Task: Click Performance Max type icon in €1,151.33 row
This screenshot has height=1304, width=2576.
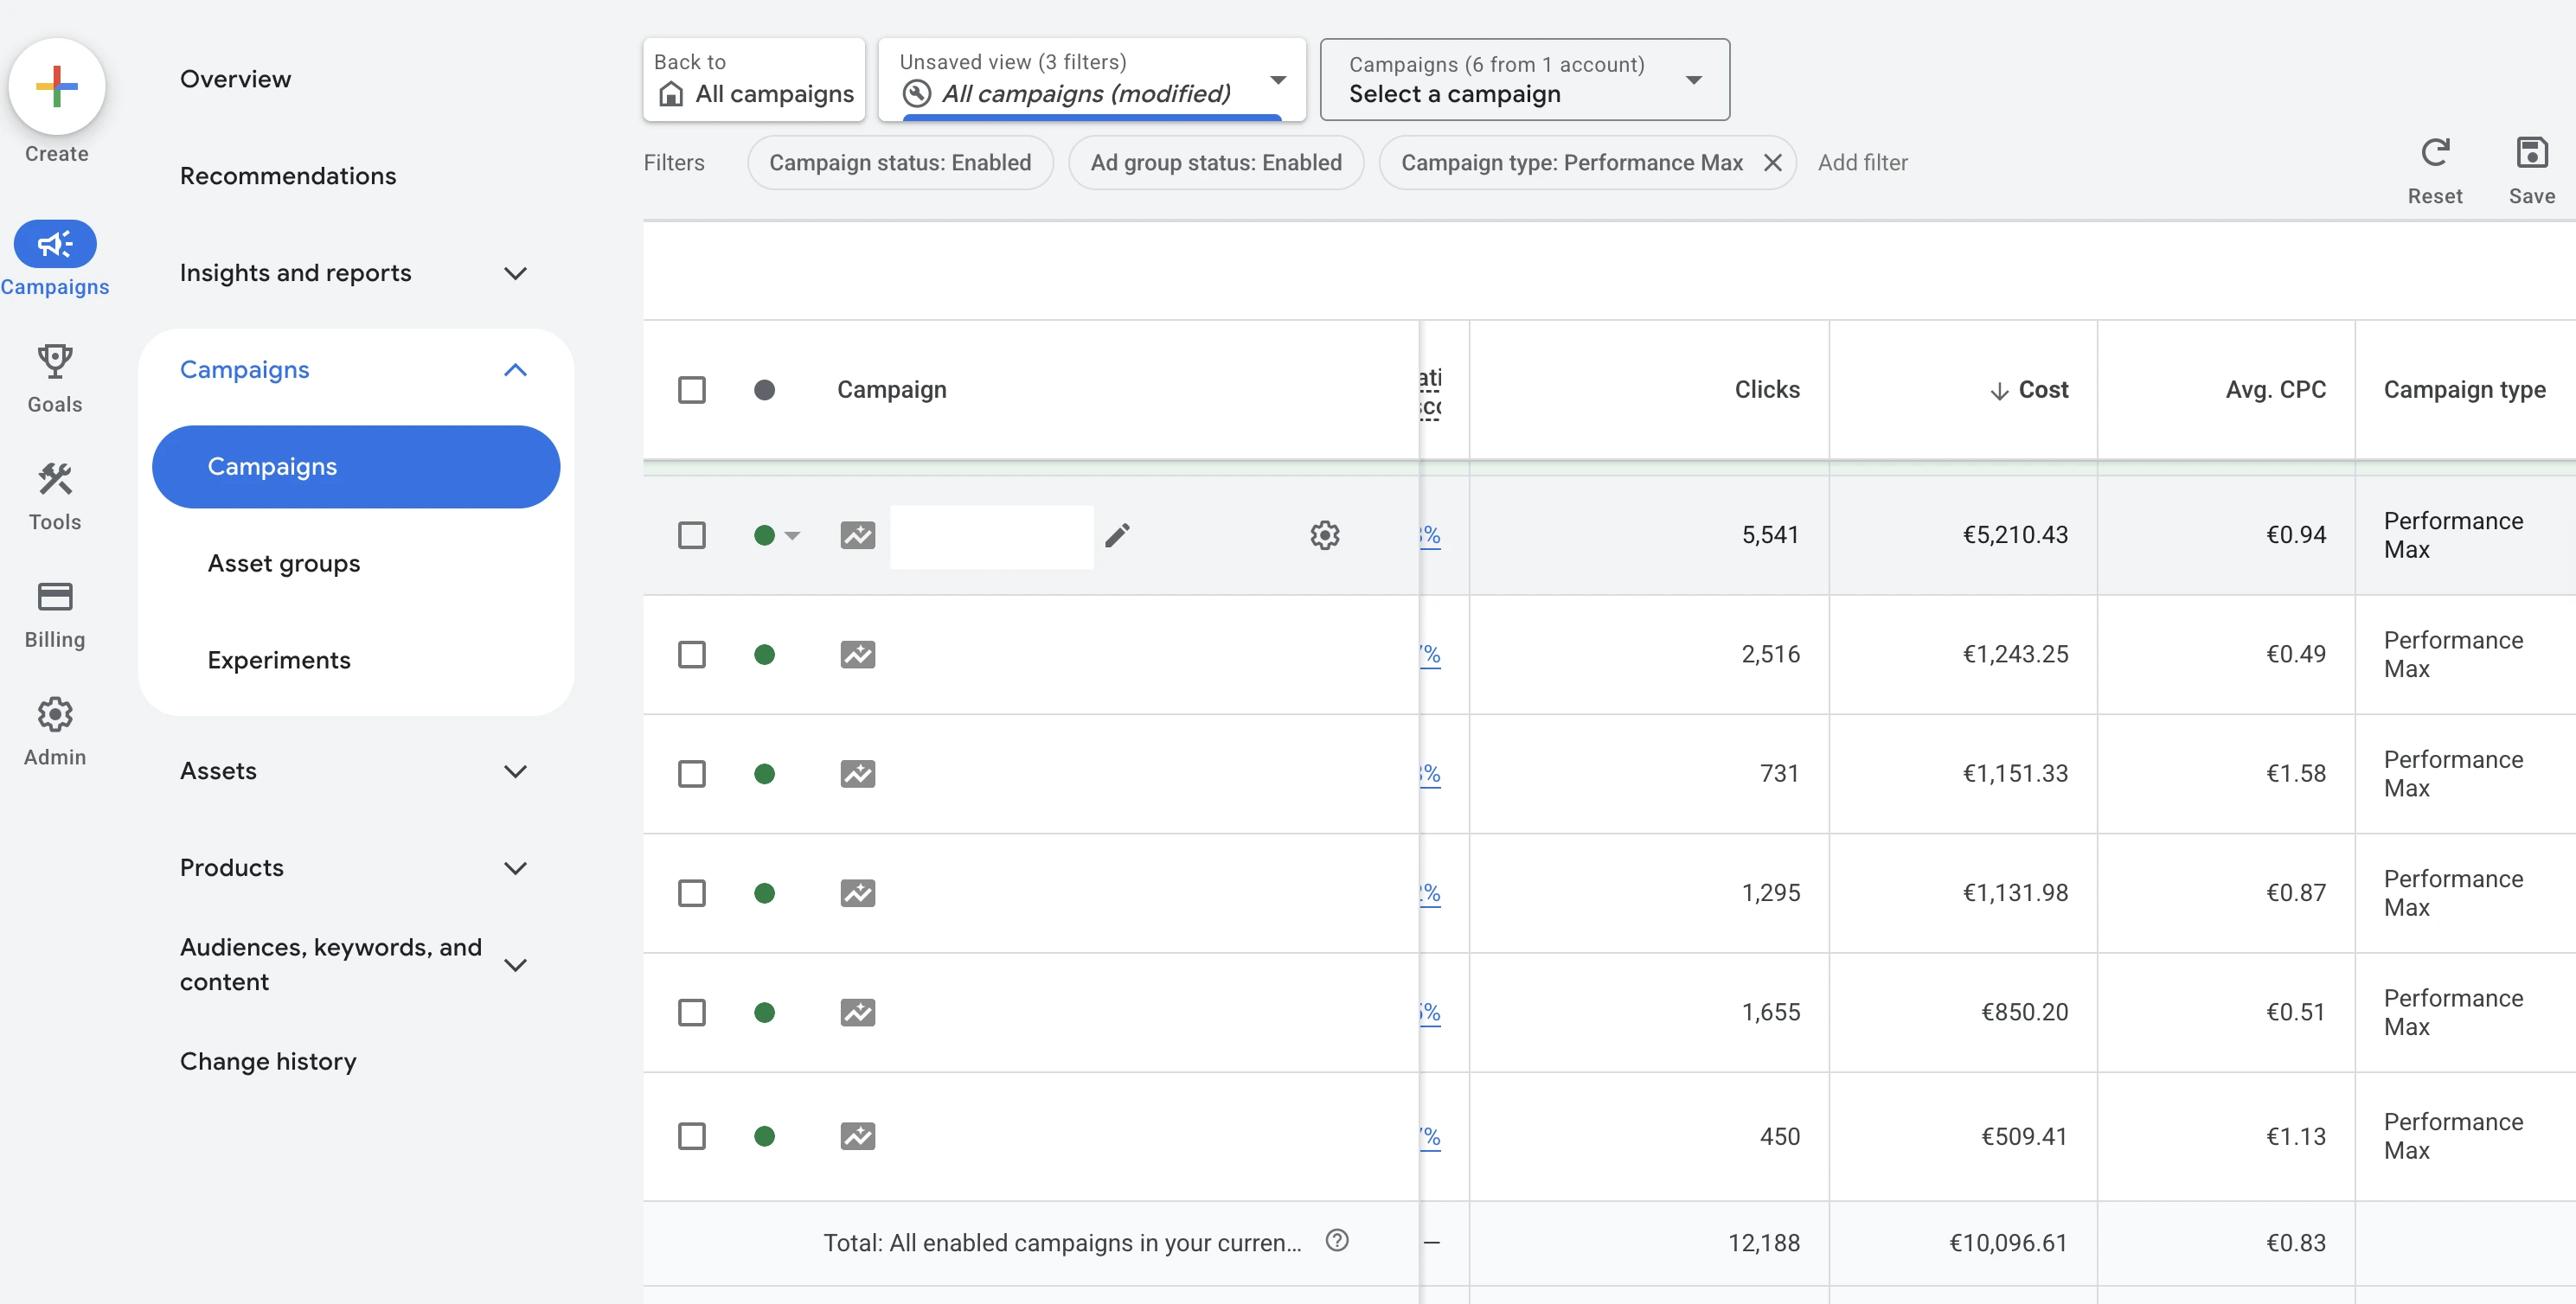Action: pos(857,773)
